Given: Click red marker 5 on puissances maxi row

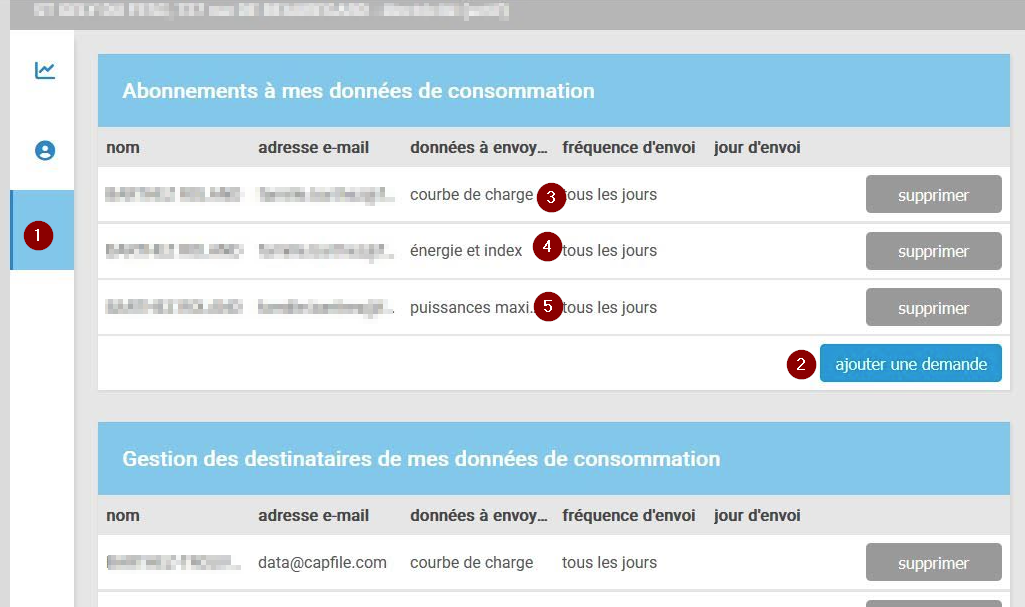Looking at the screenshot, I should (547, 306).
